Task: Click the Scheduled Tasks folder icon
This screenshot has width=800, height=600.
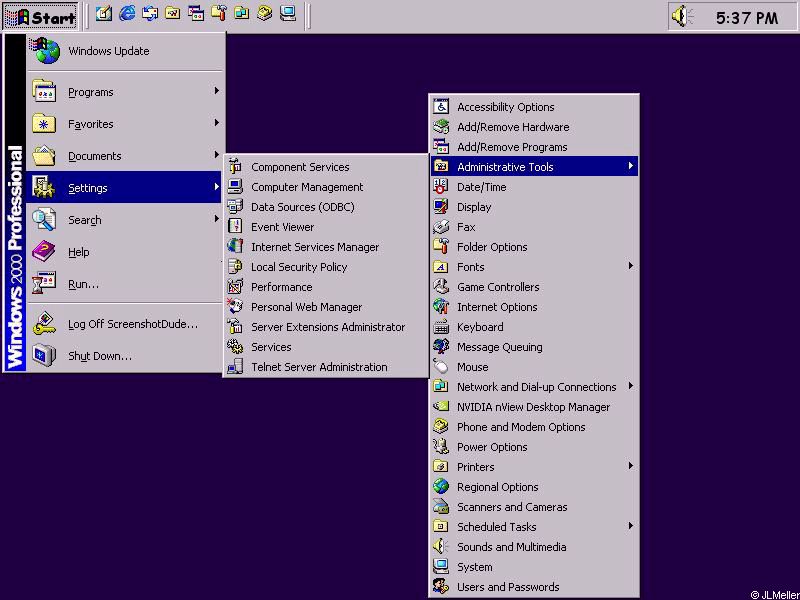Action: (441, 527)
